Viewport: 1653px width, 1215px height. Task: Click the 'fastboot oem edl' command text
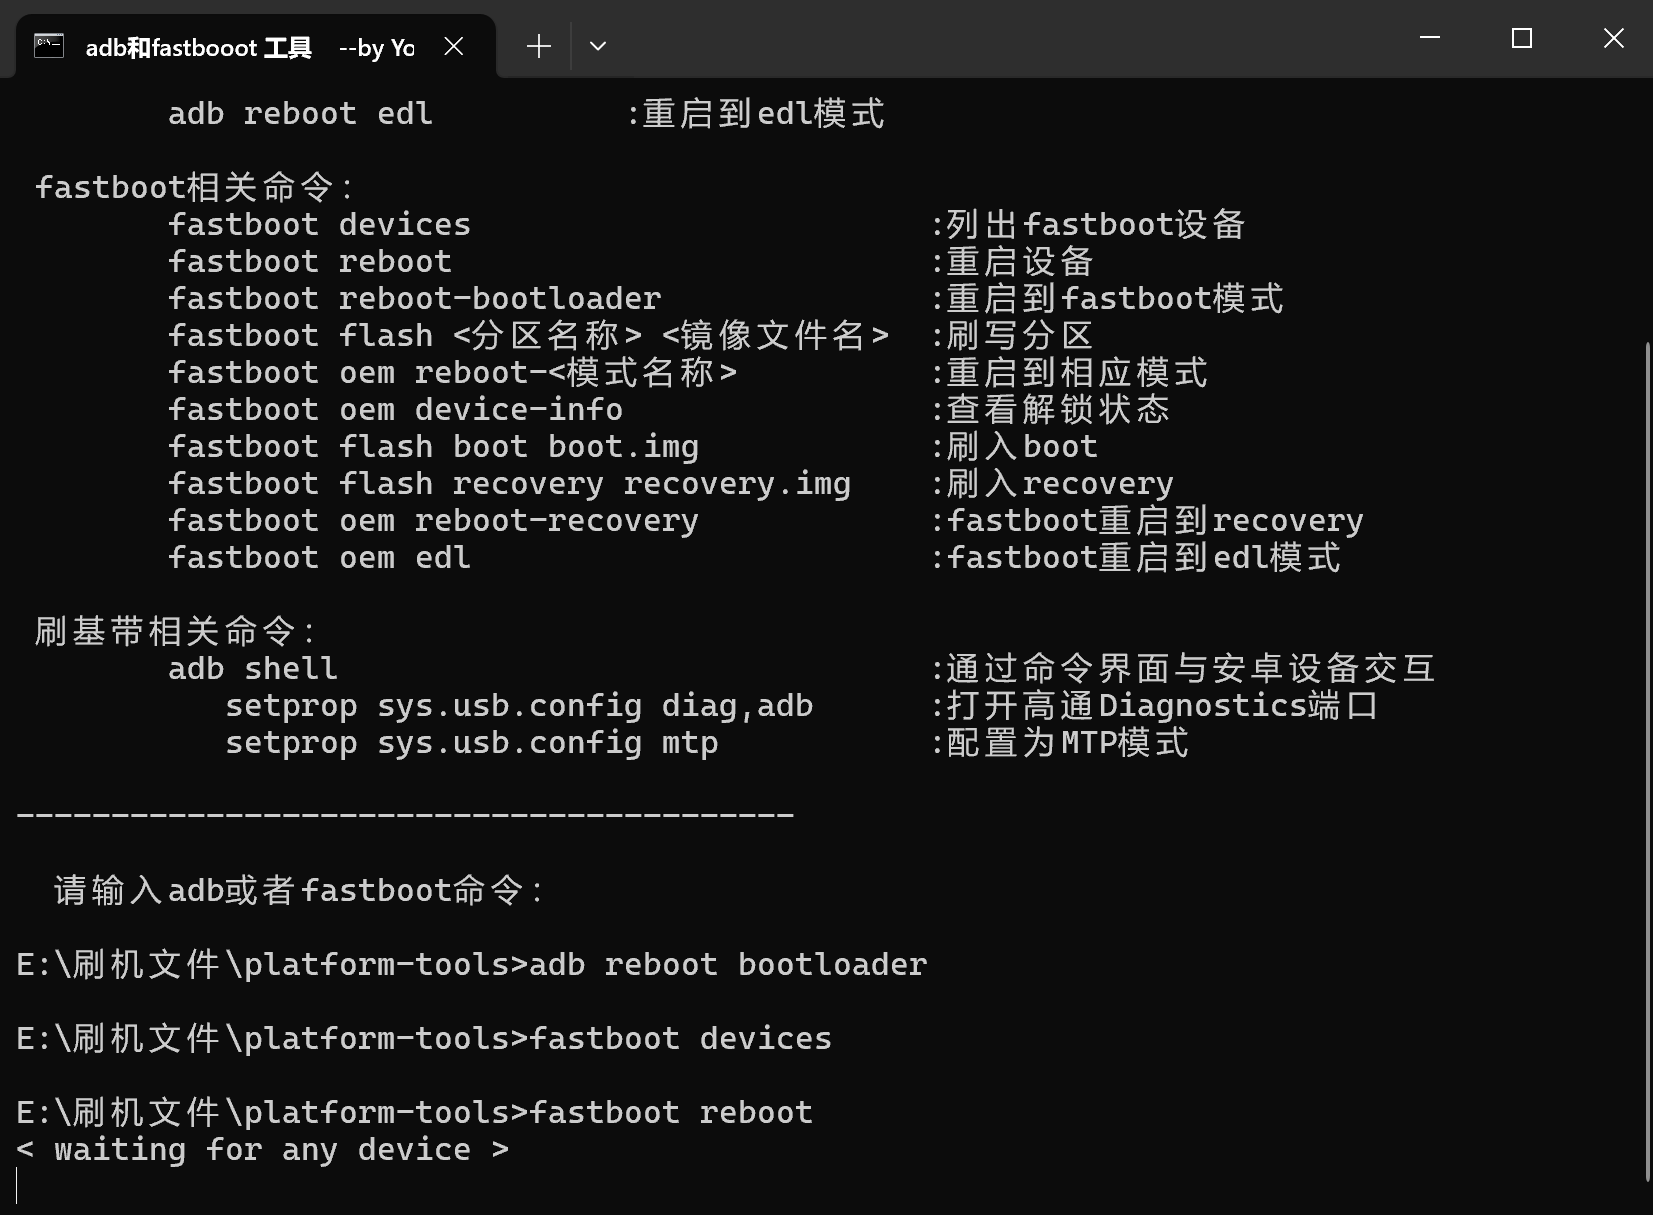tap(318, 557)
